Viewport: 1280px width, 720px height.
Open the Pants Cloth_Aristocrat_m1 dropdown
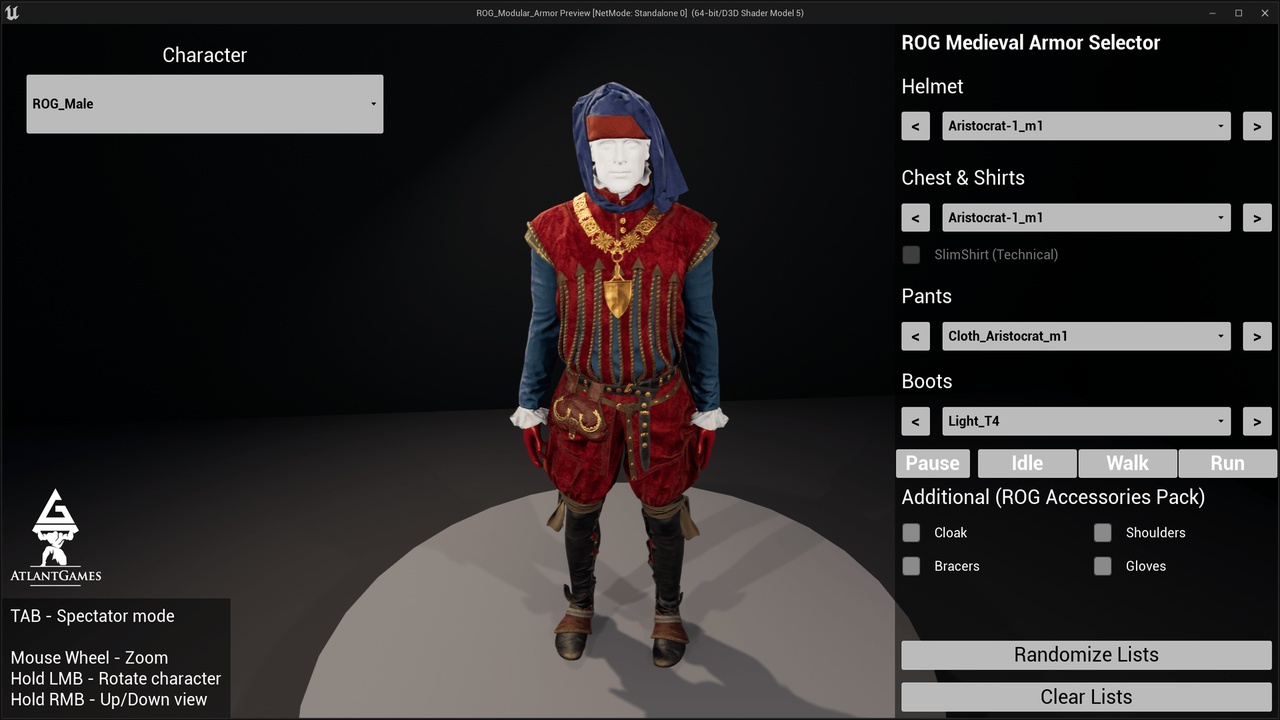coord(1086,336)
